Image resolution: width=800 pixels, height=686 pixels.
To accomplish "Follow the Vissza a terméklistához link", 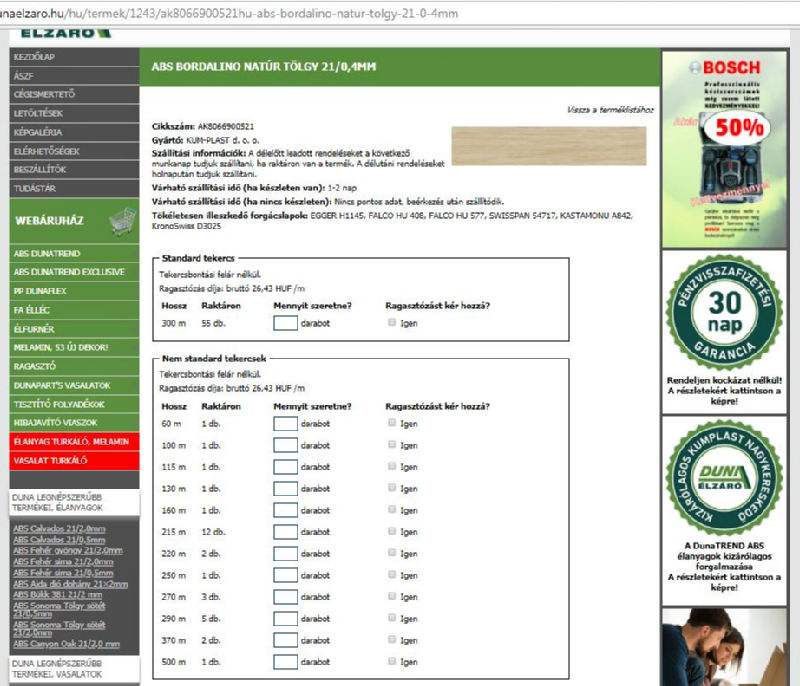I will pyautogui.click(x=610, y=110).
